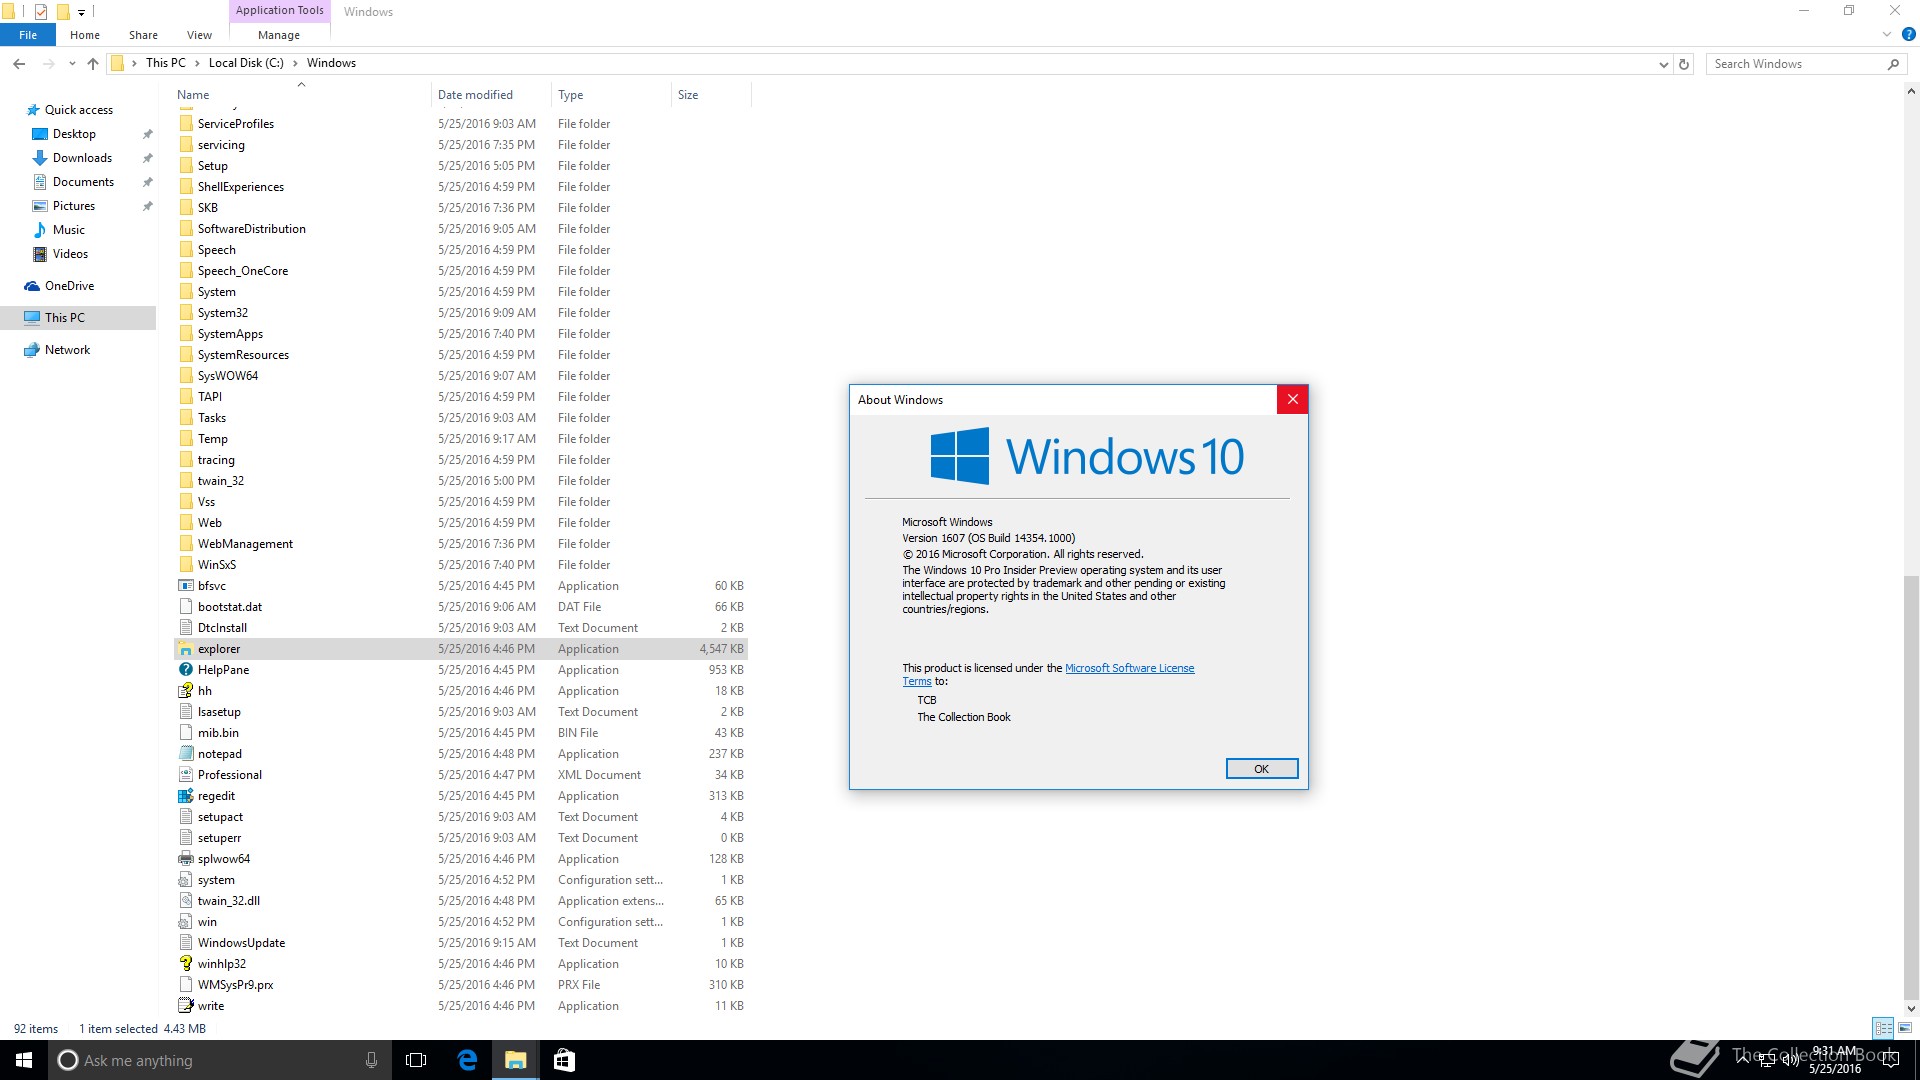Select the SoftwareDistribution folder
Viewport: 1920px width, 1080px height.
461,229
